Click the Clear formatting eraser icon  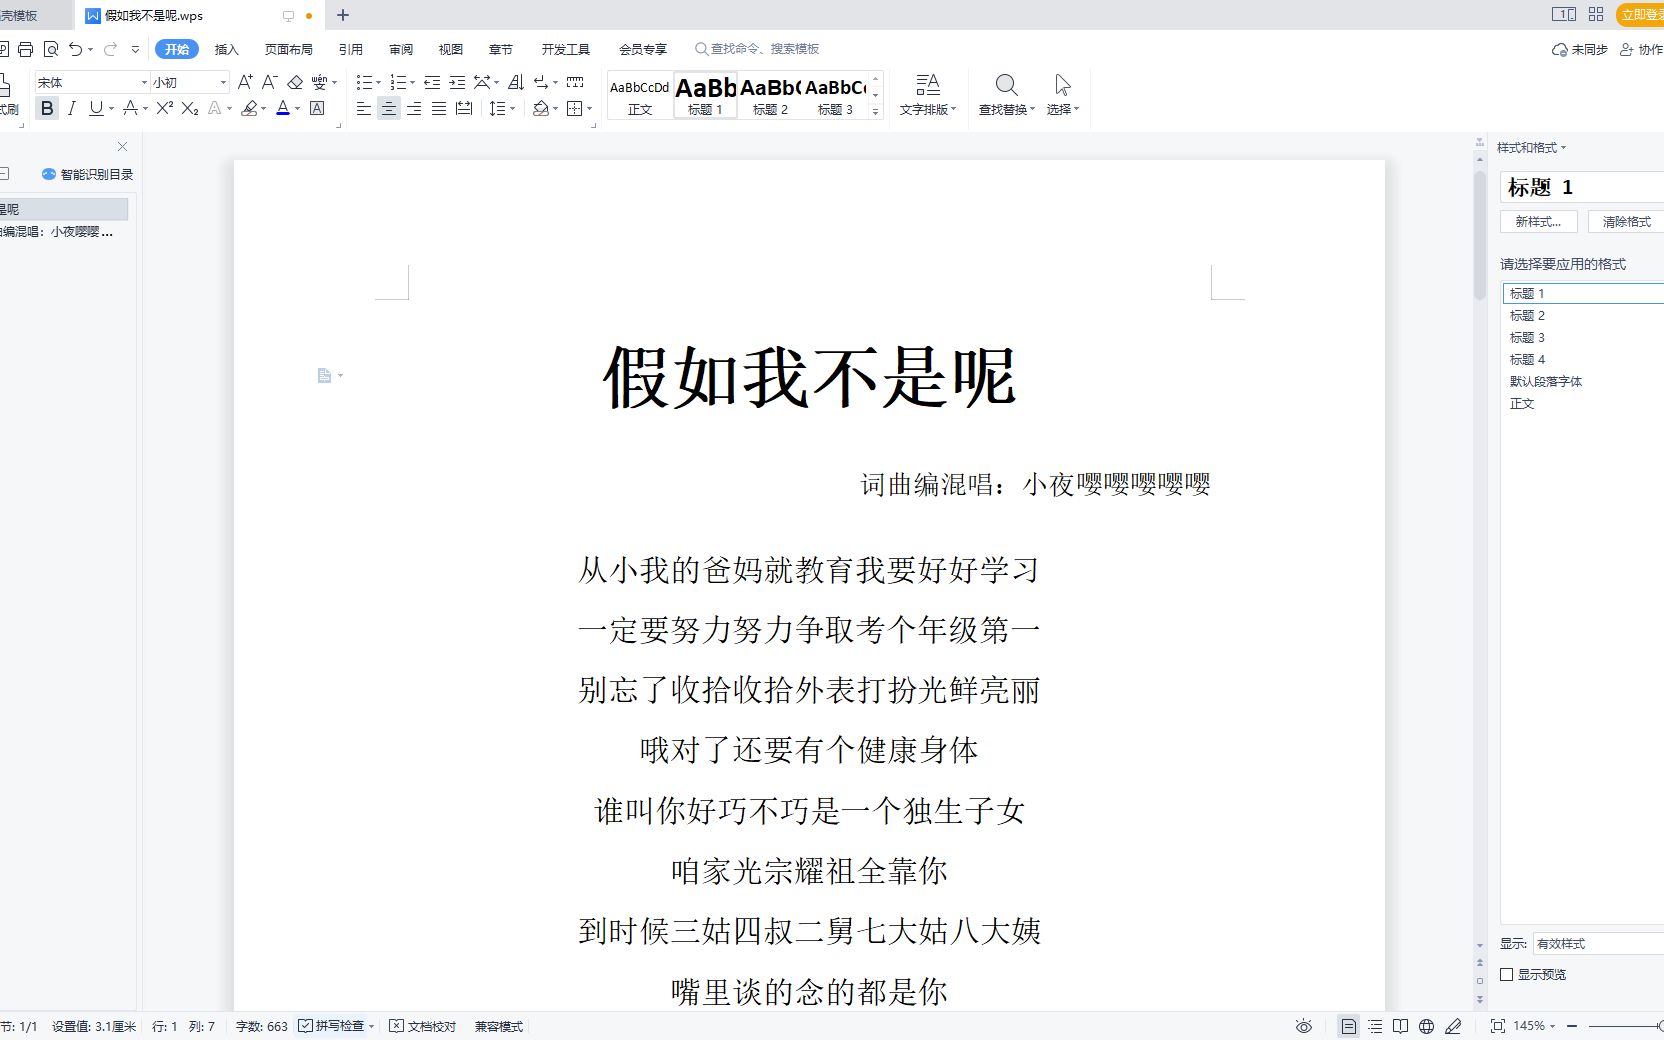[295, 82]
